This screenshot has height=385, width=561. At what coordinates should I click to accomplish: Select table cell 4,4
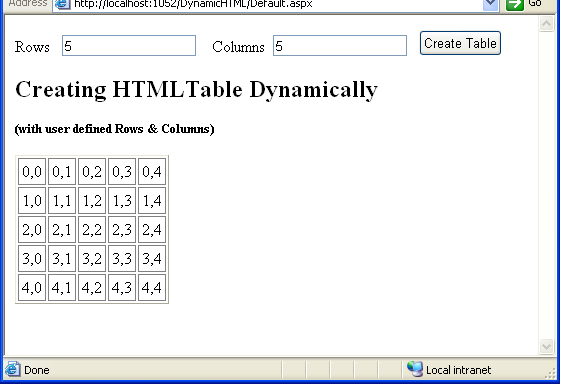(x=152, y=287)
